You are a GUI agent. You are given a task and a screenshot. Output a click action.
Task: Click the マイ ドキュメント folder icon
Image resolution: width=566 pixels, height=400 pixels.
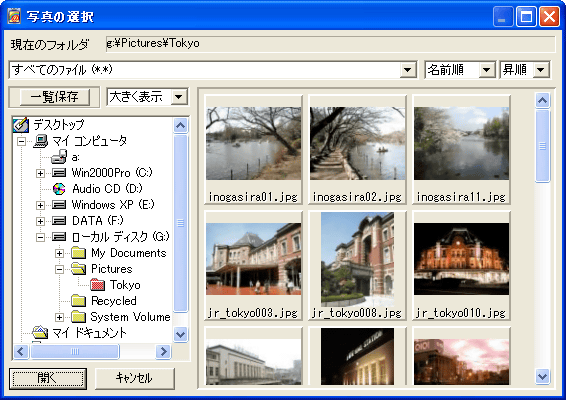40,332
